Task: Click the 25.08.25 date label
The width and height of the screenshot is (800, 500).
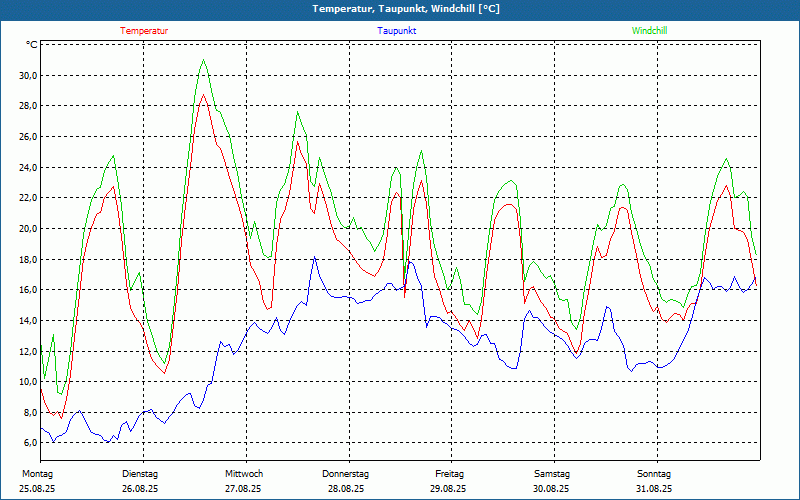Action: [37, 489]
